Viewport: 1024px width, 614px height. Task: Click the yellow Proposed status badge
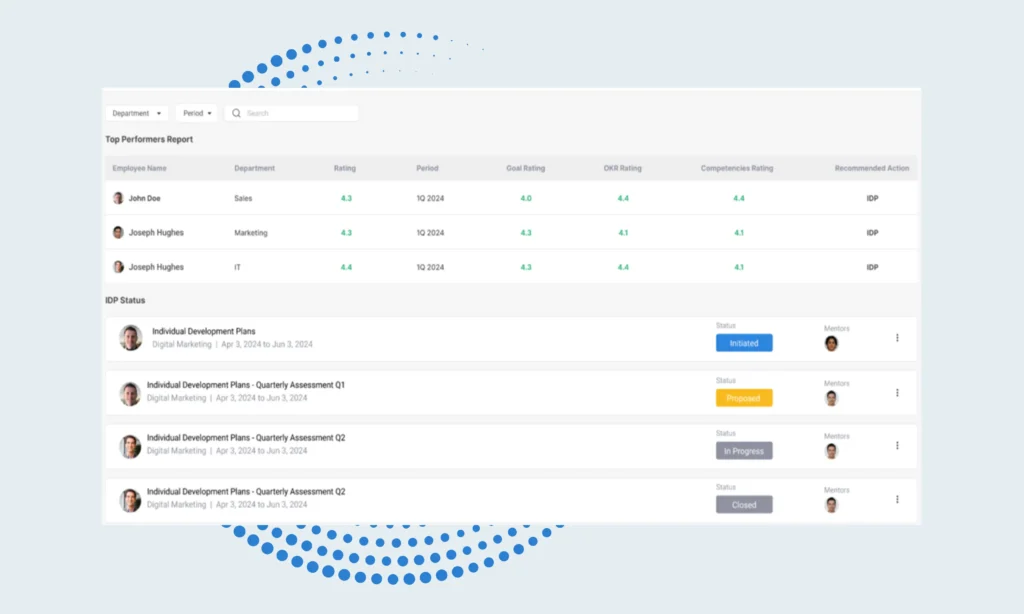click(x=744, y=398)
